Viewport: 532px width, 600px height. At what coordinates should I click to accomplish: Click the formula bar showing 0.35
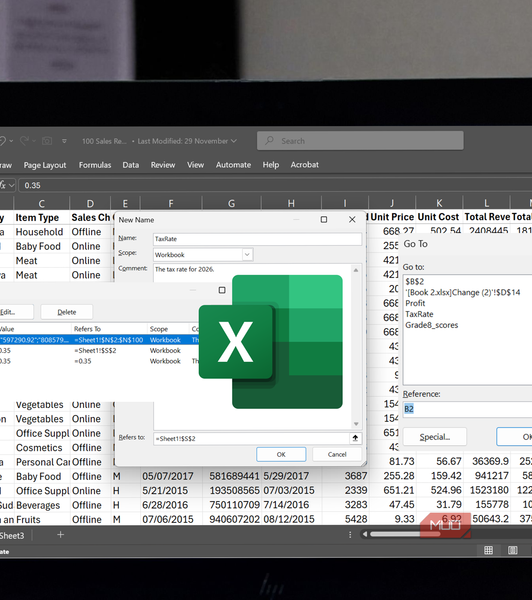[x=276, y=185]
